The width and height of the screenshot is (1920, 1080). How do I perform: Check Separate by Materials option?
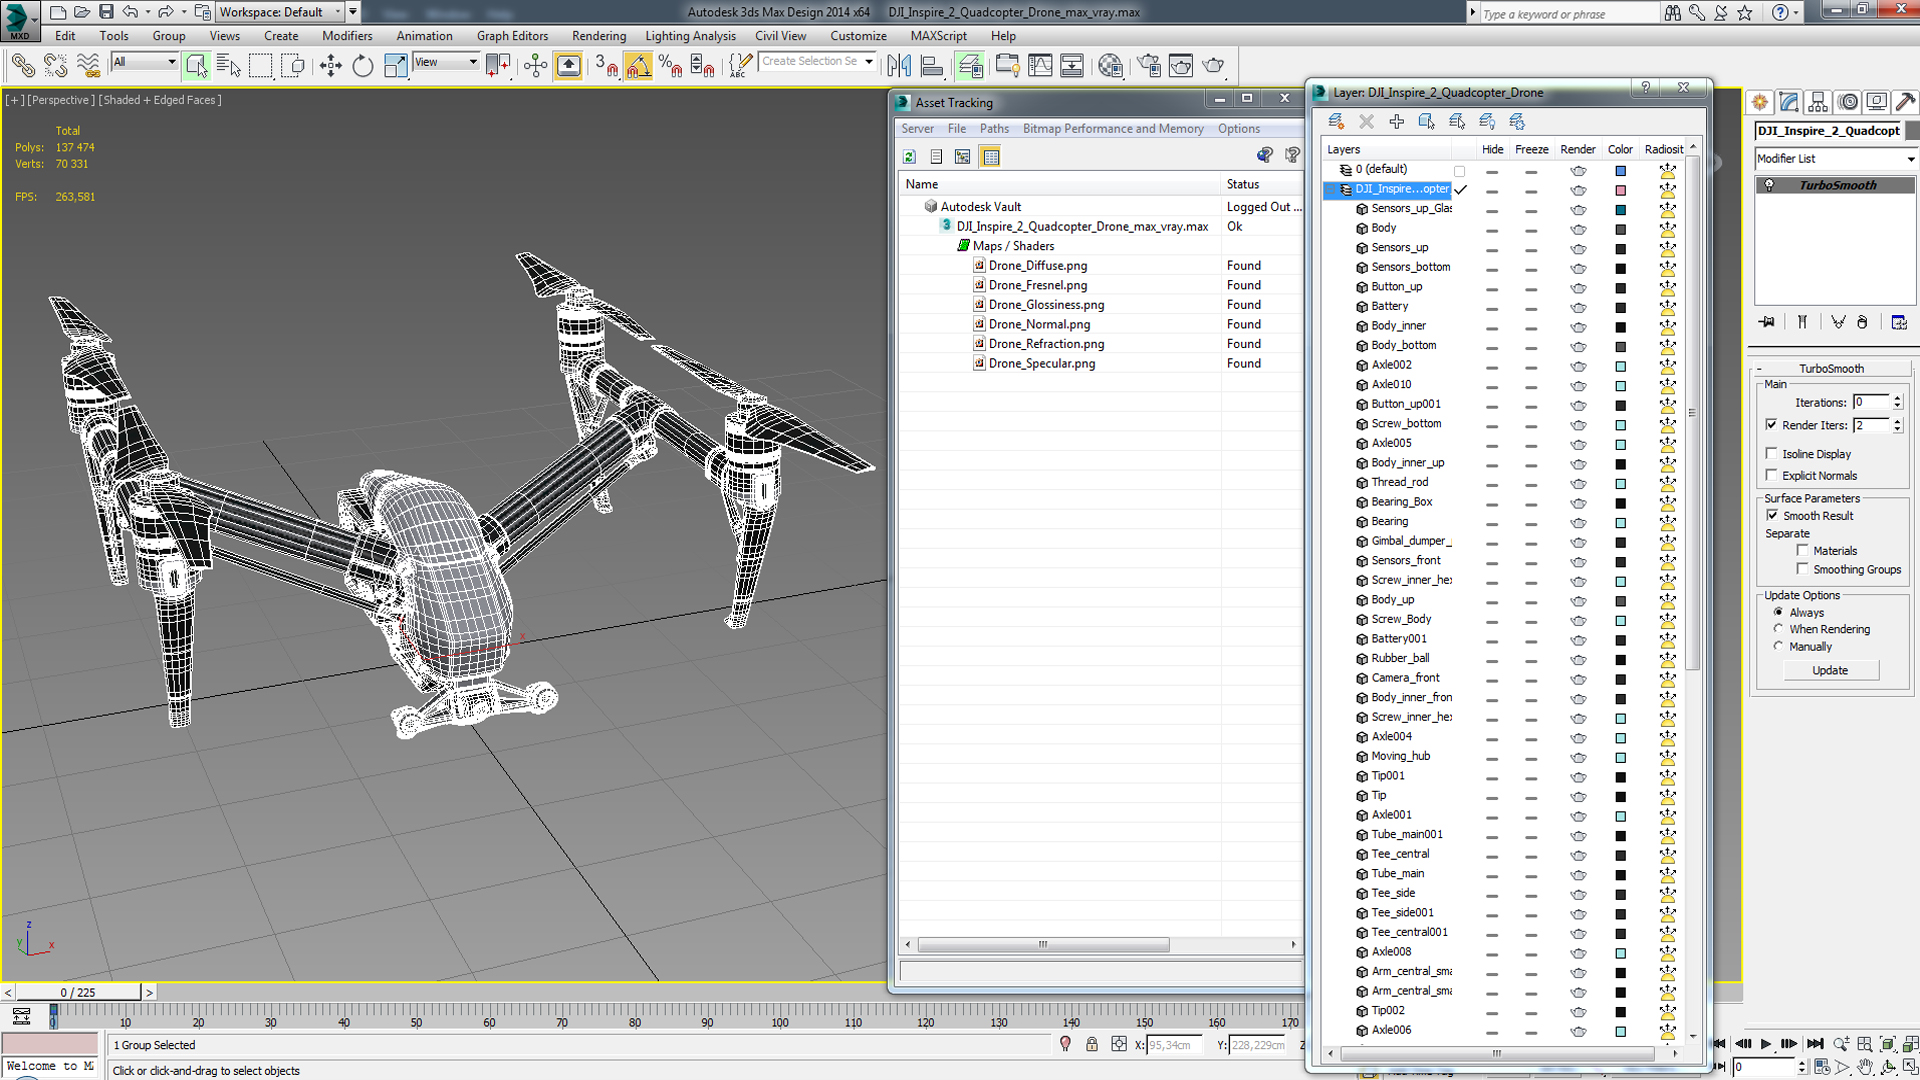(1803, 550)
